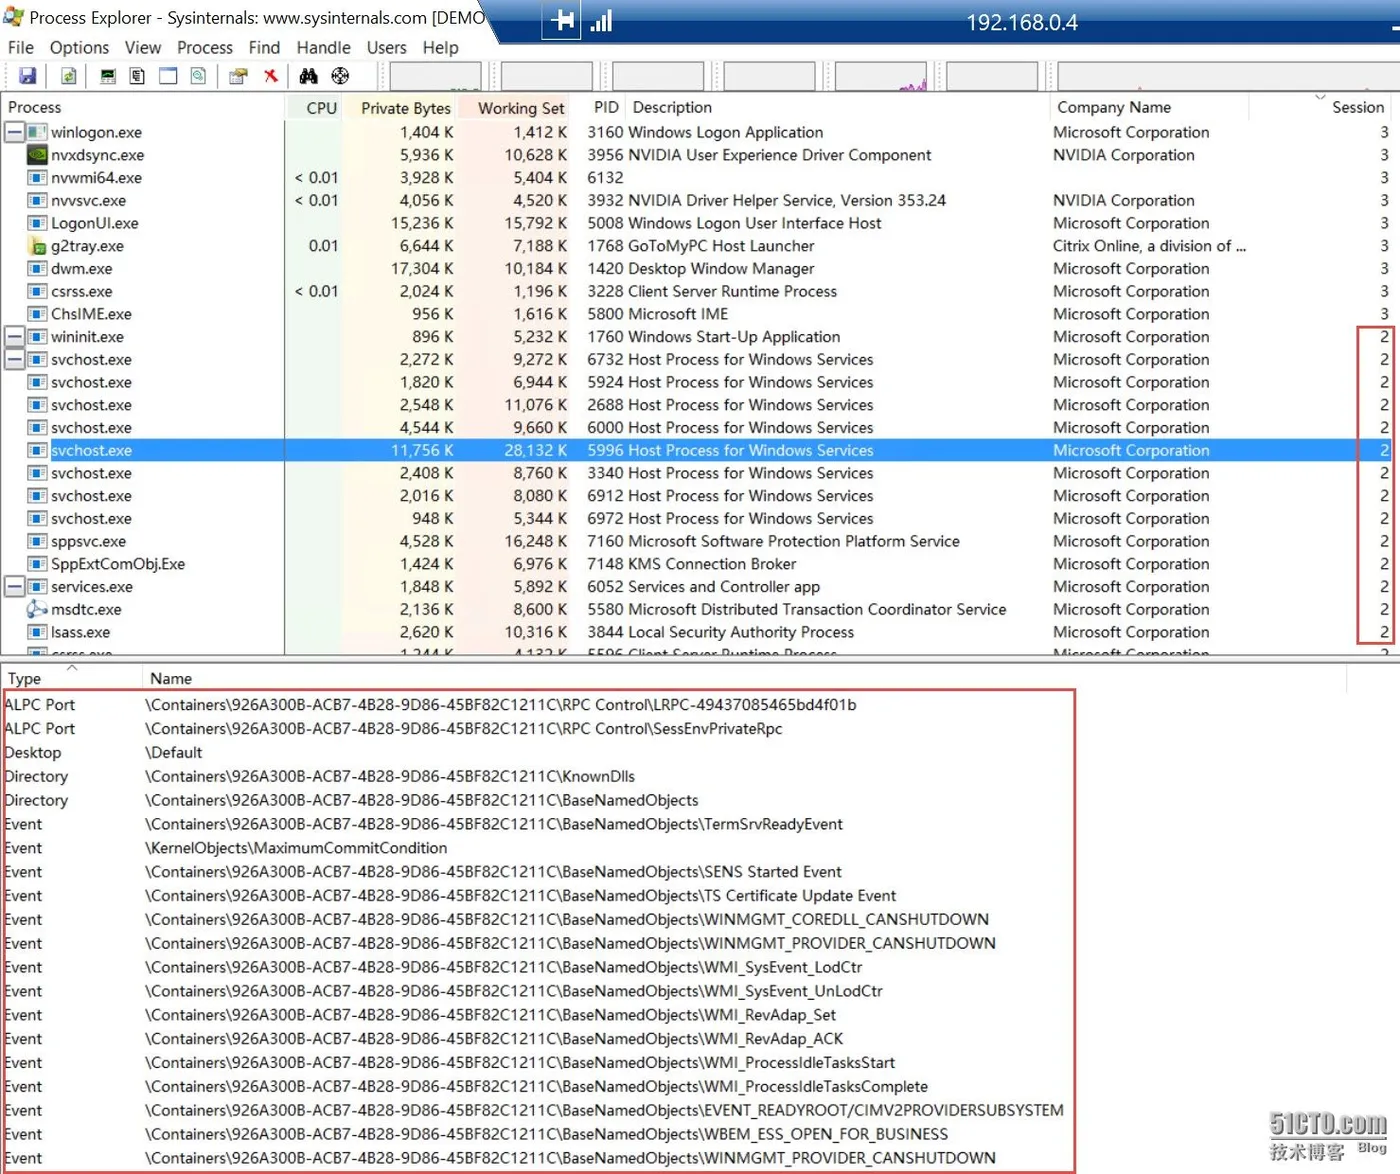Select the Windows Logon Application description

click(725, 132)
